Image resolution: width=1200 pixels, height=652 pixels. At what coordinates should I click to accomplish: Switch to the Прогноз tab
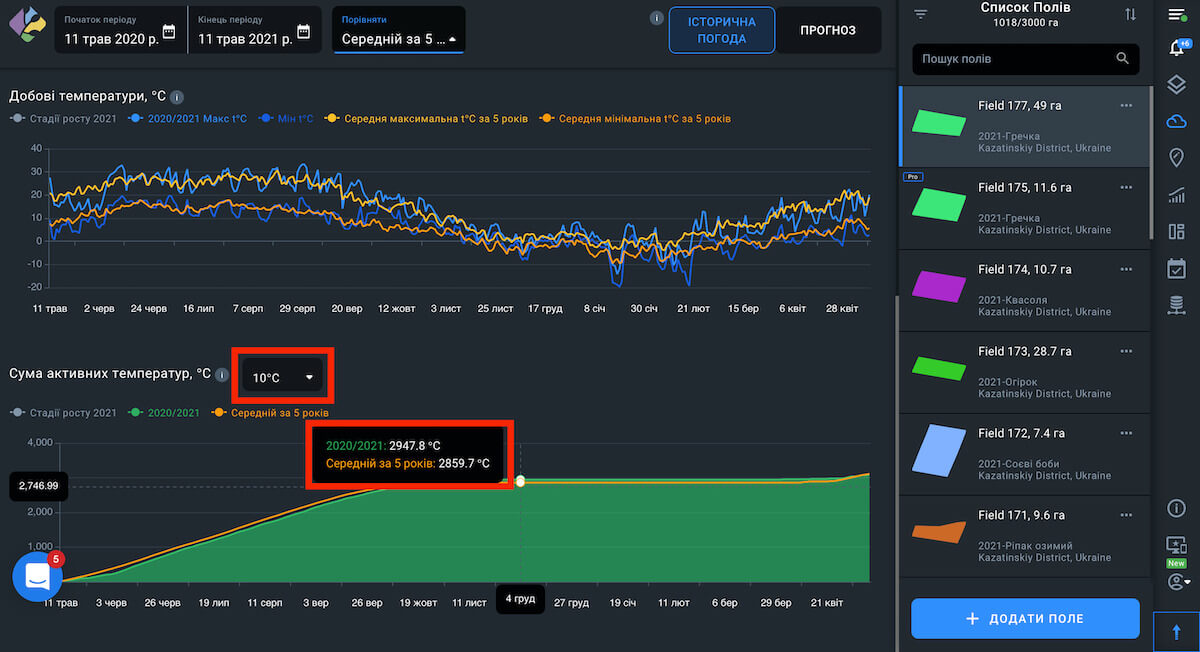click(x=827, y=30)
